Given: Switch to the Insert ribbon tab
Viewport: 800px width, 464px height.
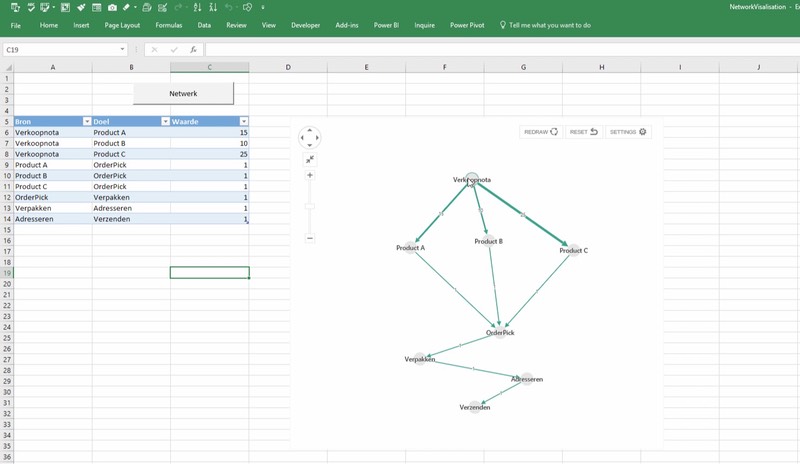Looking at the screenshot, I should pos(81,25).
